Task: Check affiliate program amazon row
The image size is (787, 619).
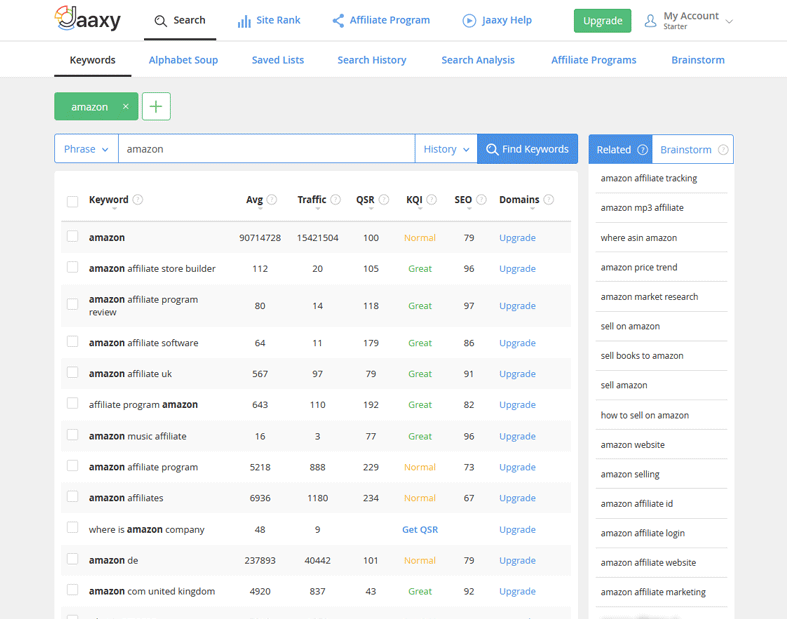Action: [x=72, y=403]
